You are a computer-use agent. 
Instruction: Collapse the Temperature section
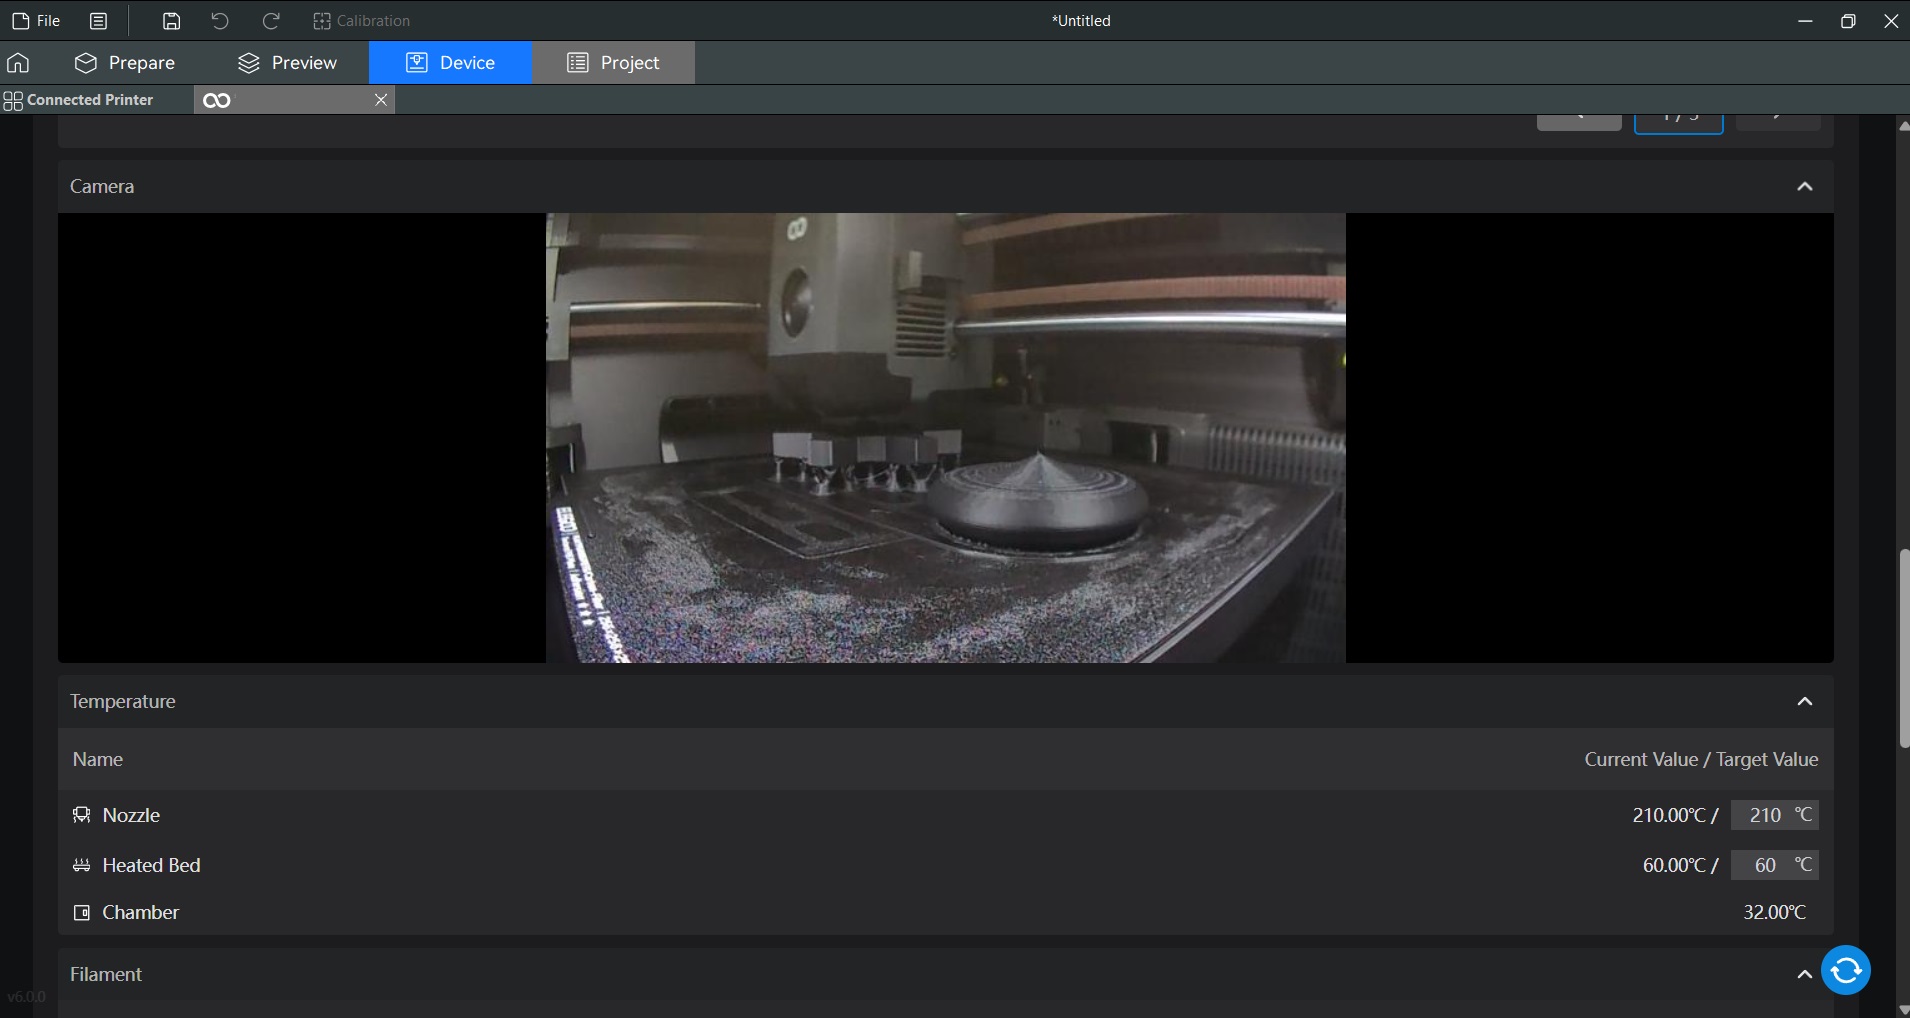1804,702
